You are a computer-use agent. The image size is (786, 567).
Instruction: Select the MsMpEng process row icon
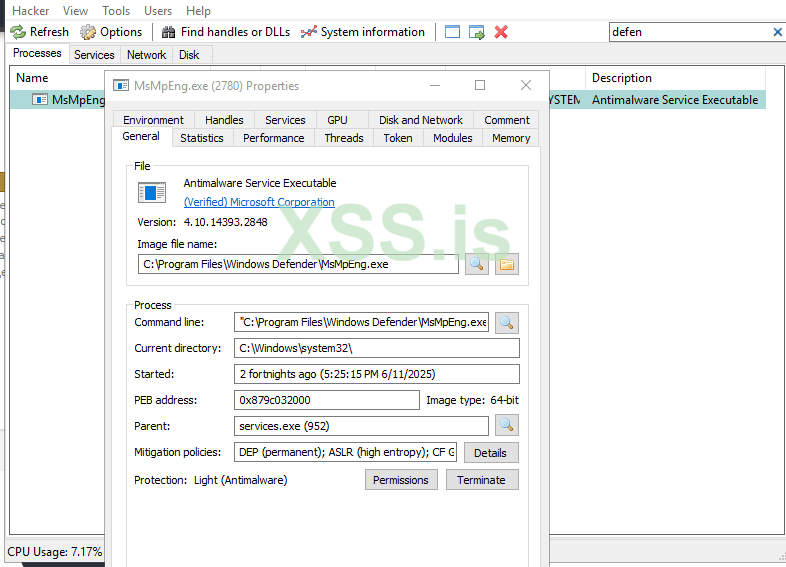pos(40,99)
